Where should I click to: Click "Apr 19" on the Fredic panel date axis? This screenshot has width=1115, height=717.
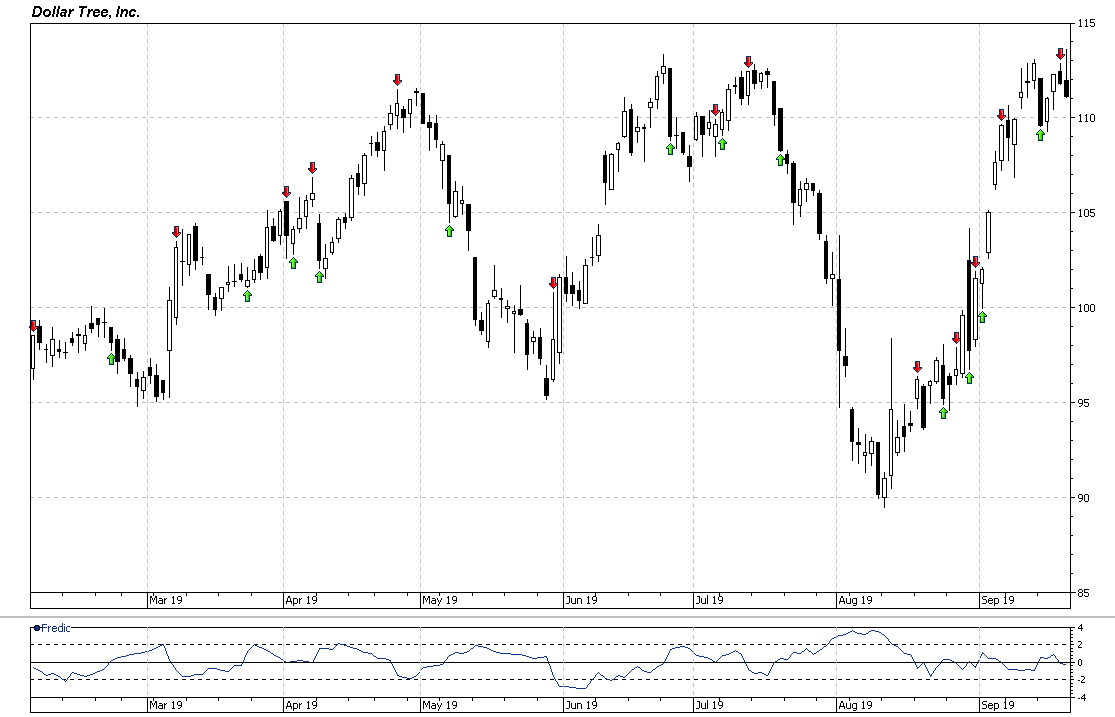point(302,705)
